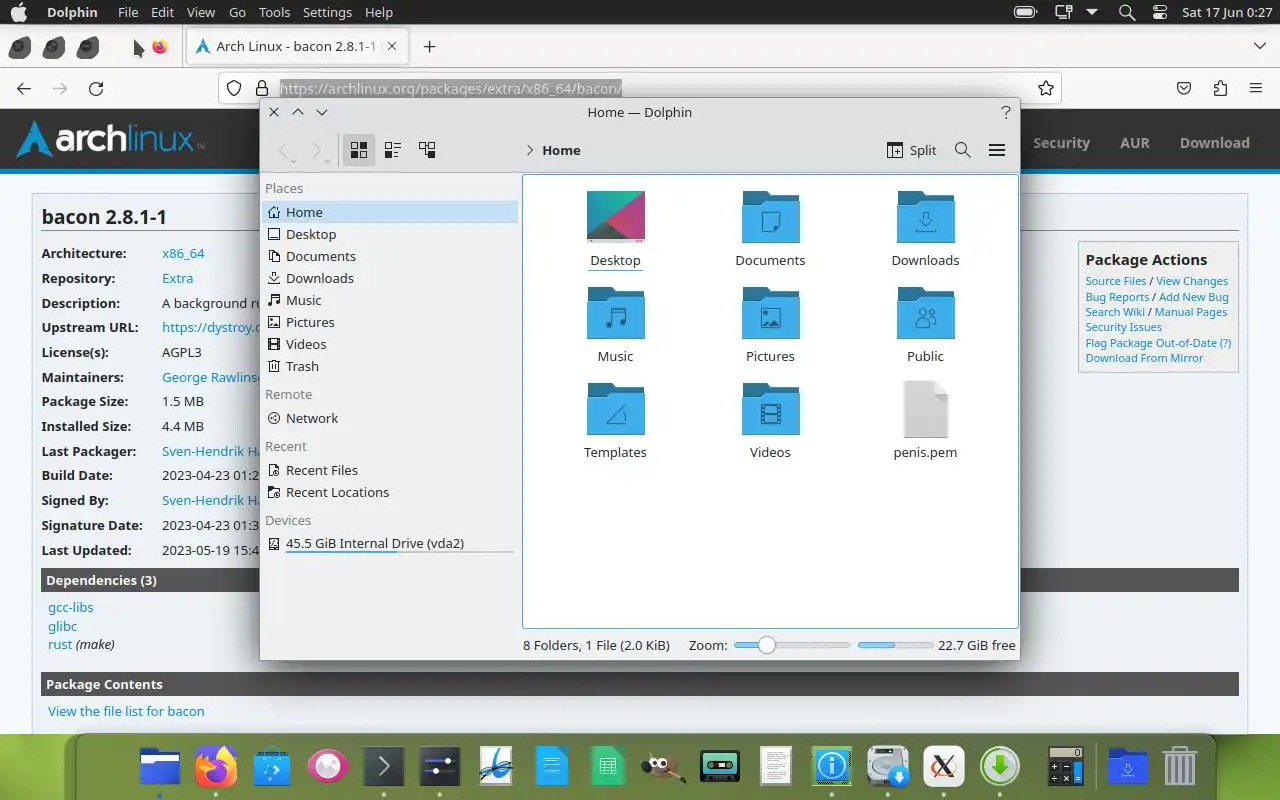
Task: Open the Edit menu
Action: coord(162,12)
